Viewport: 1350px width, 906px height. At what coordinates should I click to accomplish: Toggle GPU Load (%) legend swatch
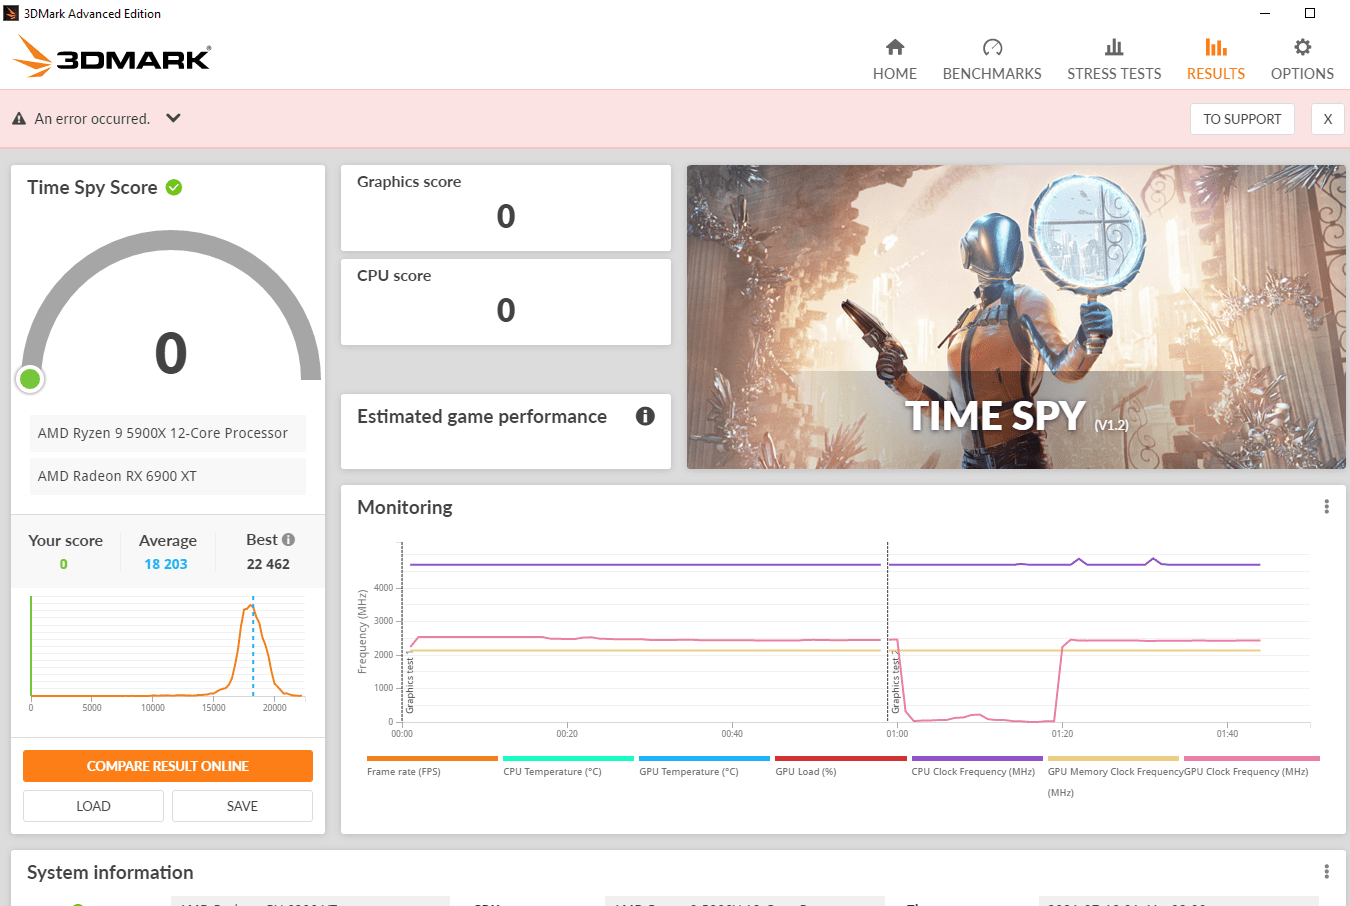[x=841, y=758]
